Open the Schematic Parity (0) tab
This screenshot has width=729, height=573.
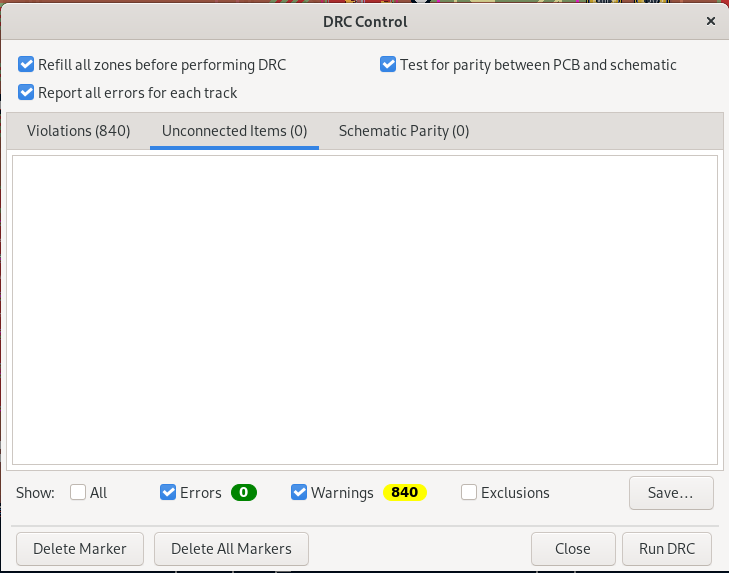[404, 131]
